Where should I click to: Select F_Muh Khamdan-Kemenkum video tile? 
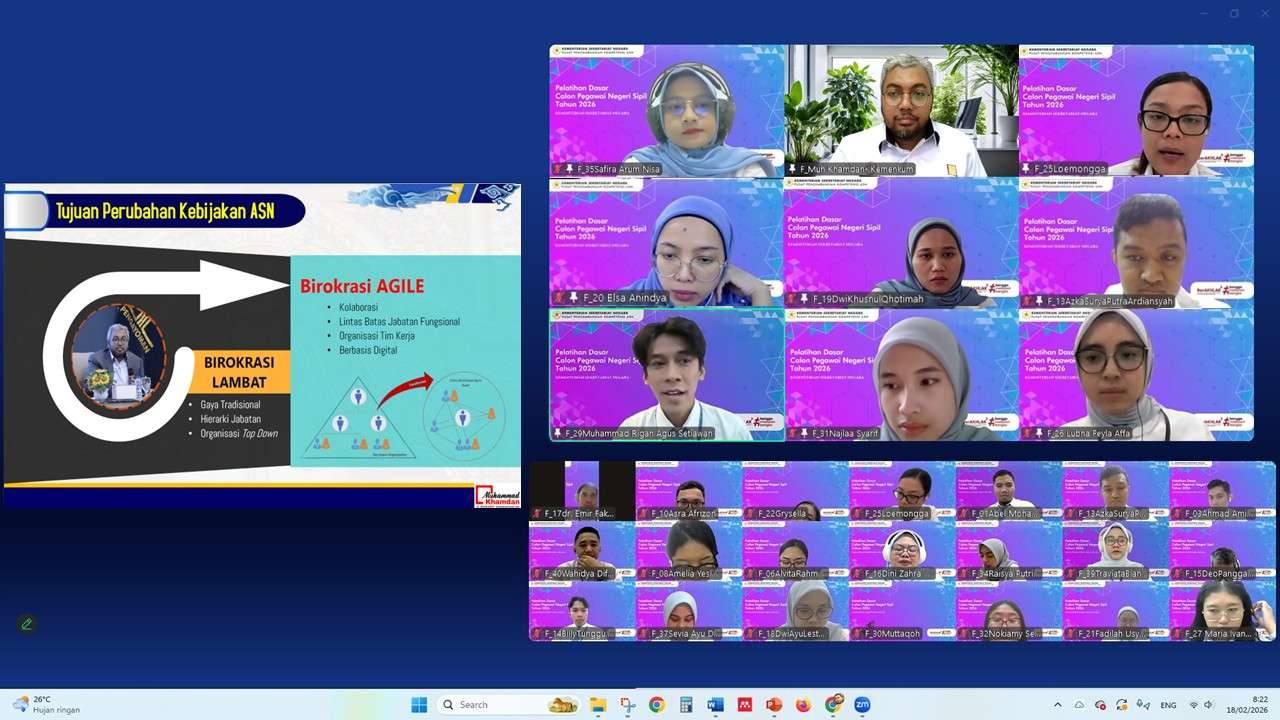[x=900, y=110]
